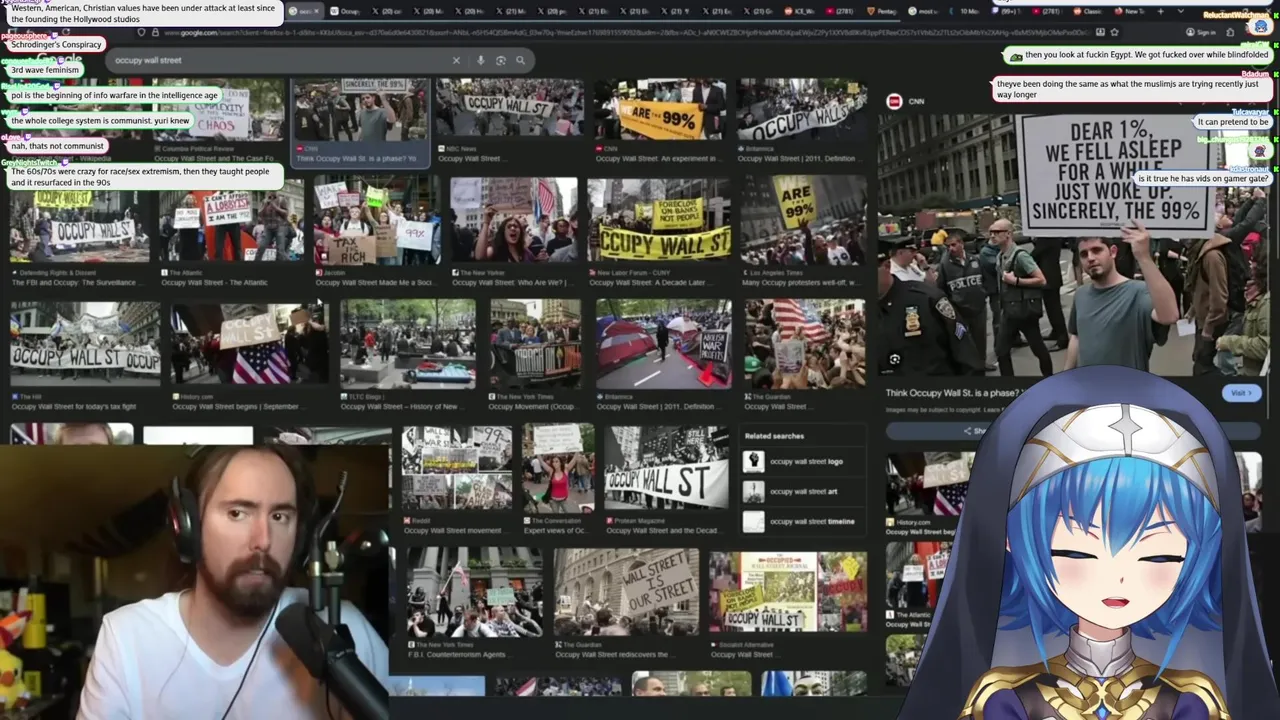
Task: Open NBC News Occupy Wall Street image result
Action: [x=509, y=110]
